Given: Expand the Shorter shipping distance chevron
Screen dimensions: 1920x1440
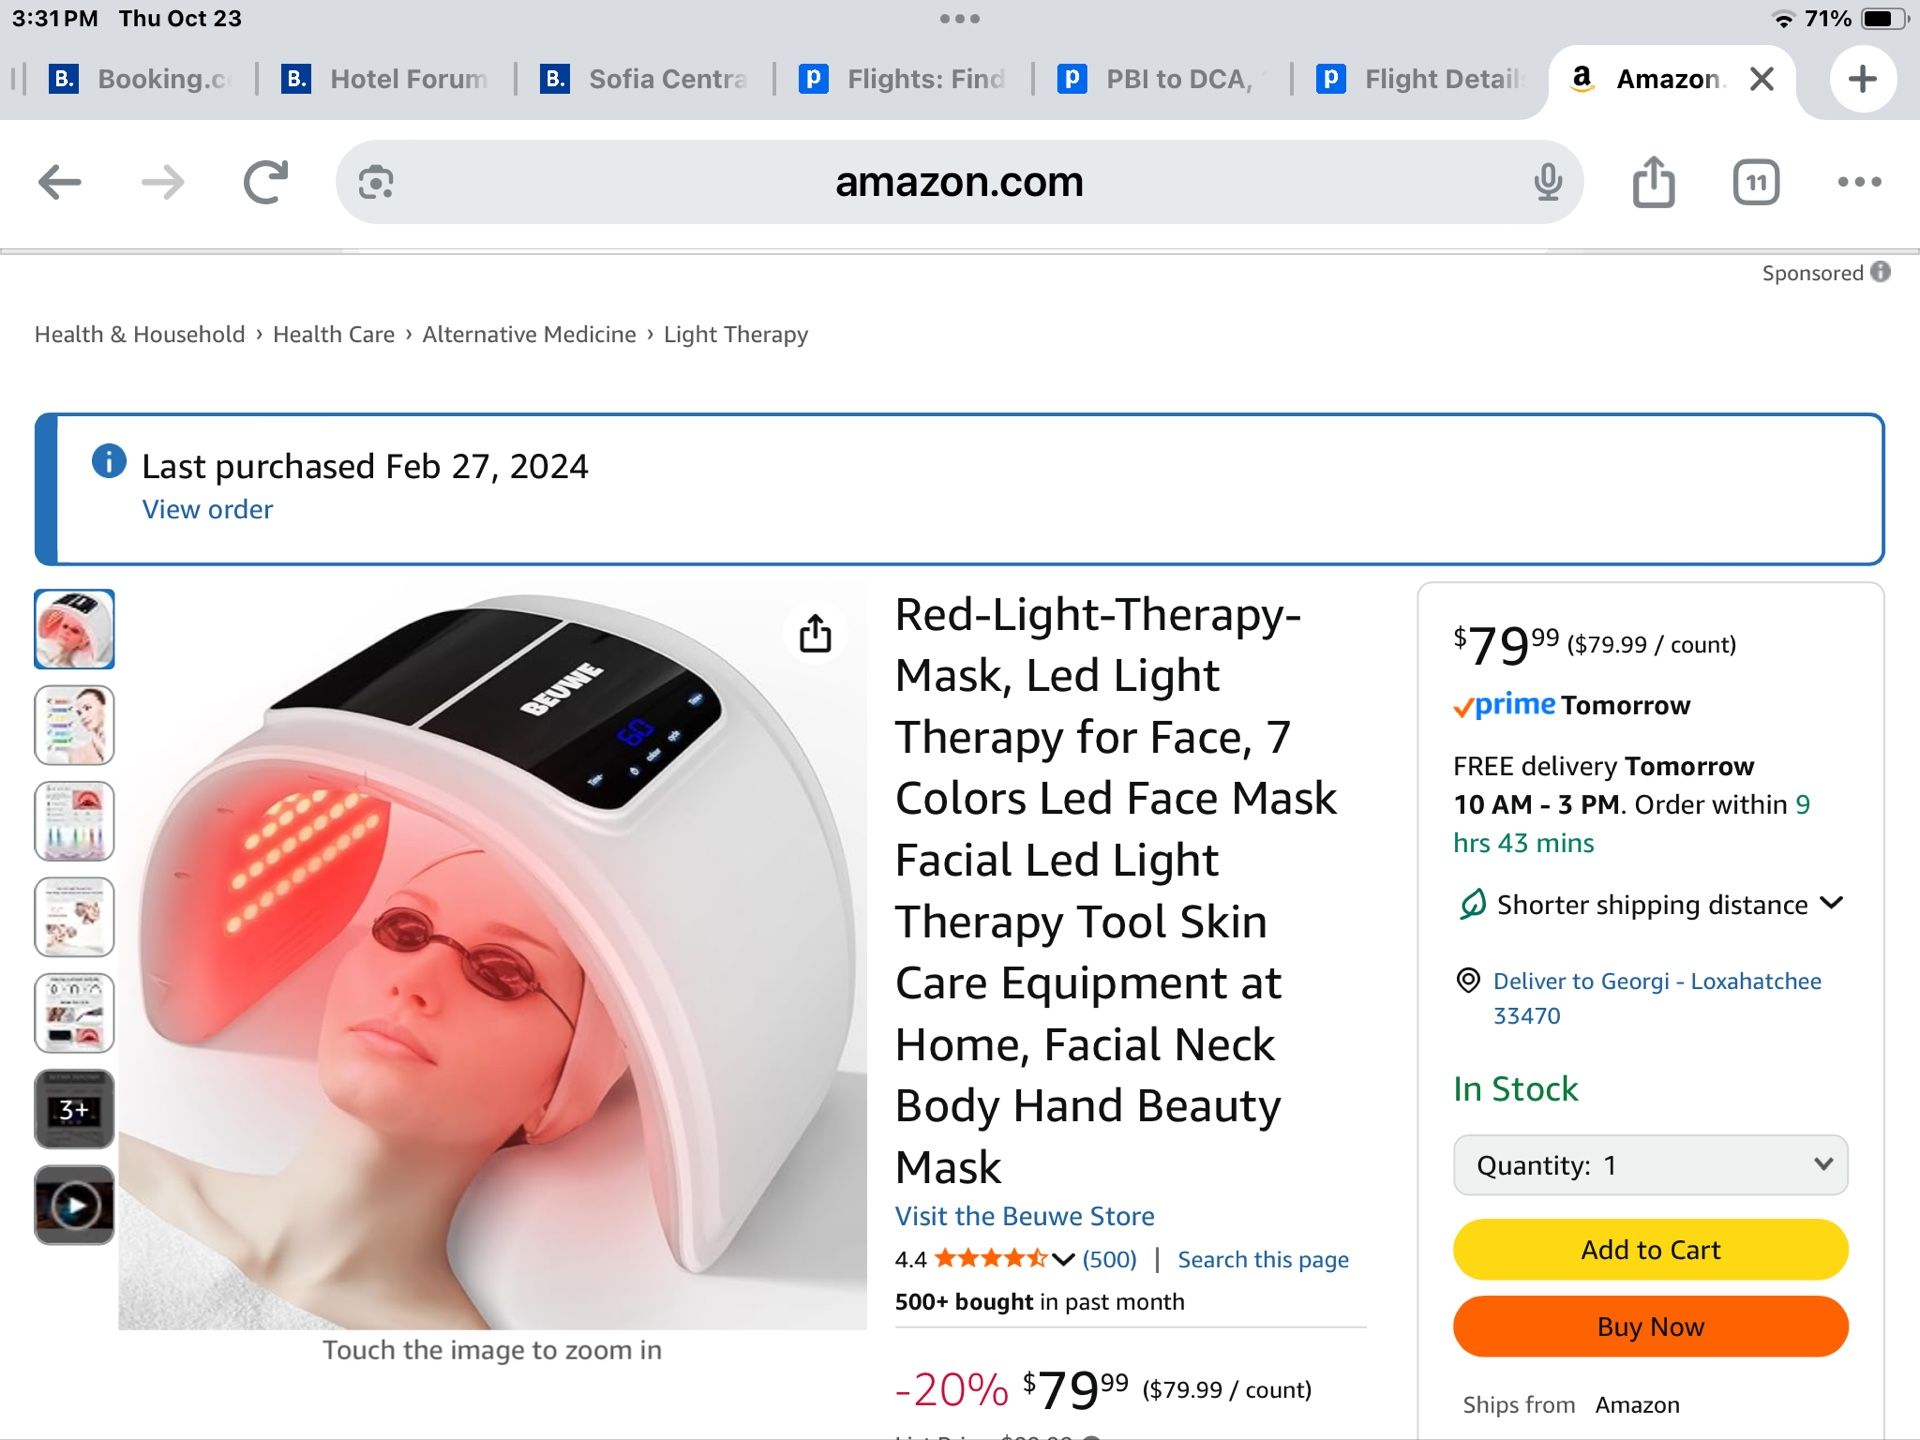Looking at the screenshot, I should [1833, 904].
